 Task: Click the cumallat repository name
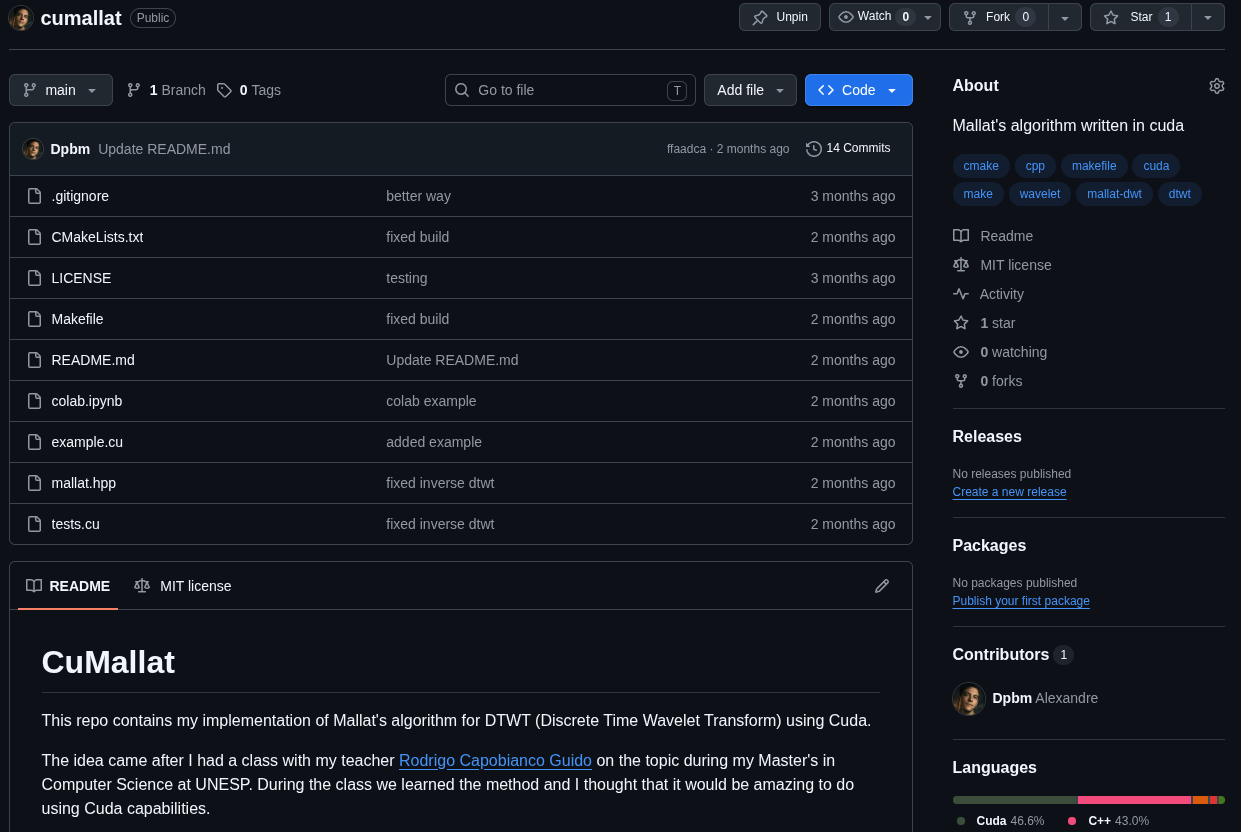81,18
